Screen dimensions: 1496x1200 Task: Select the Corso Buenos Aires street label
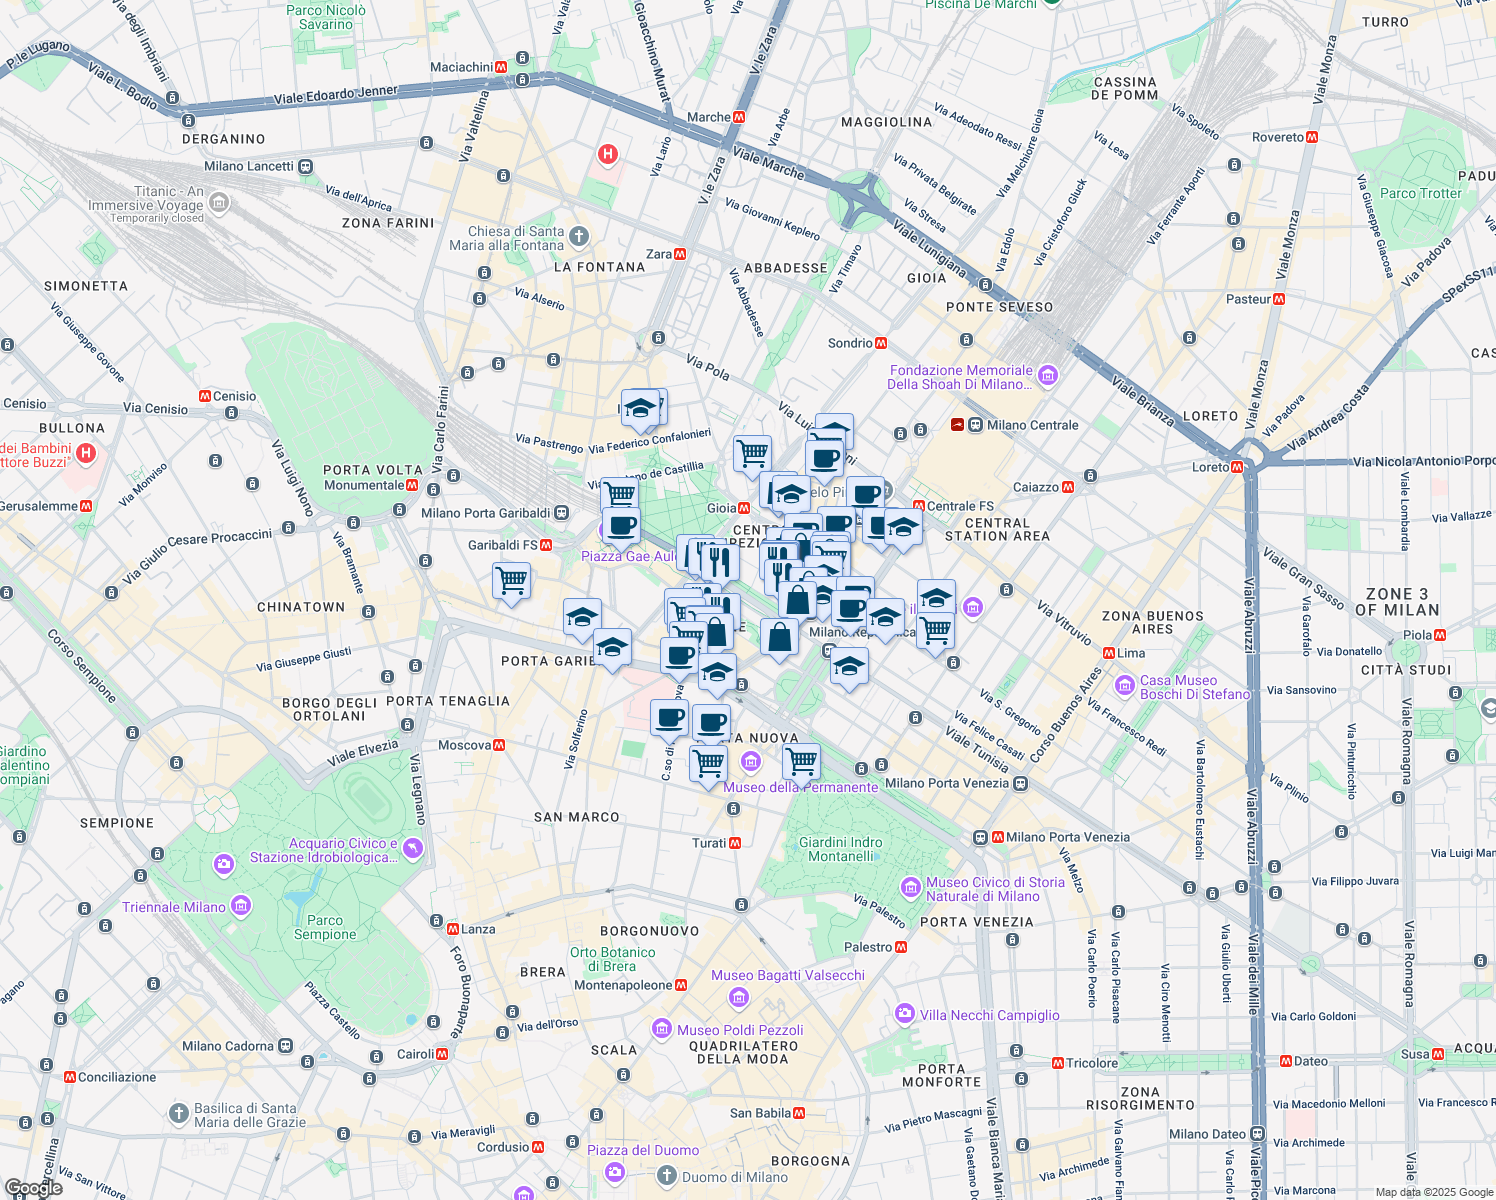coord(1065,716)
